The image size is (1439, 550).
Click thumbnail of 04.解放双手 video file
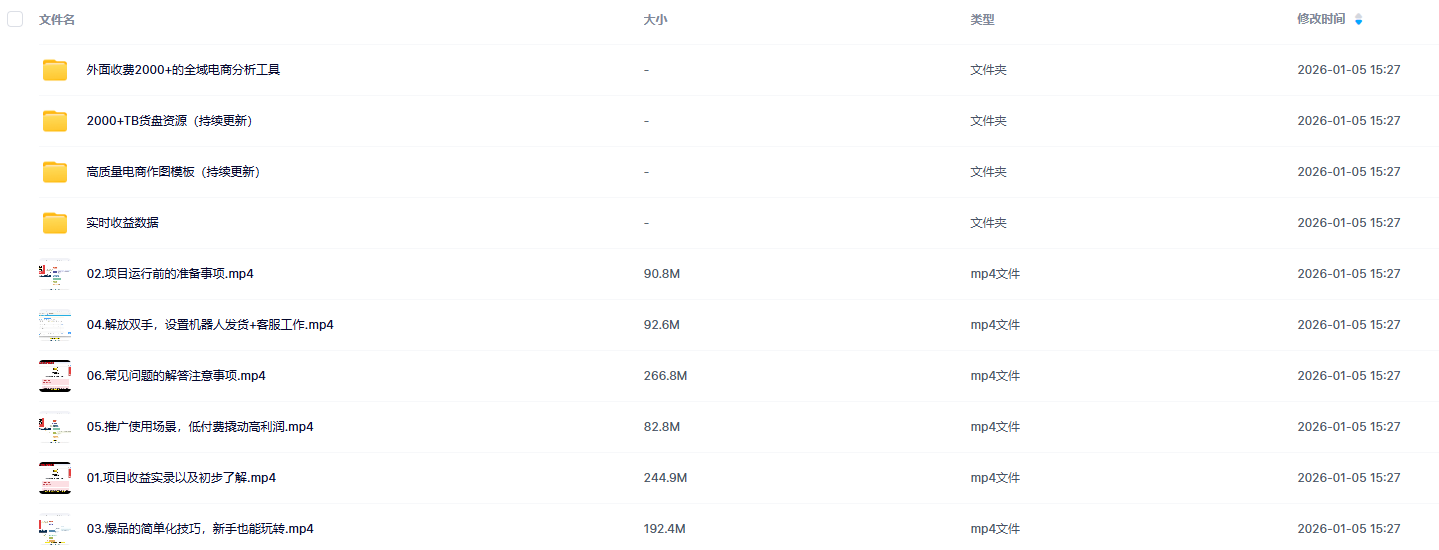click(55, 325)
